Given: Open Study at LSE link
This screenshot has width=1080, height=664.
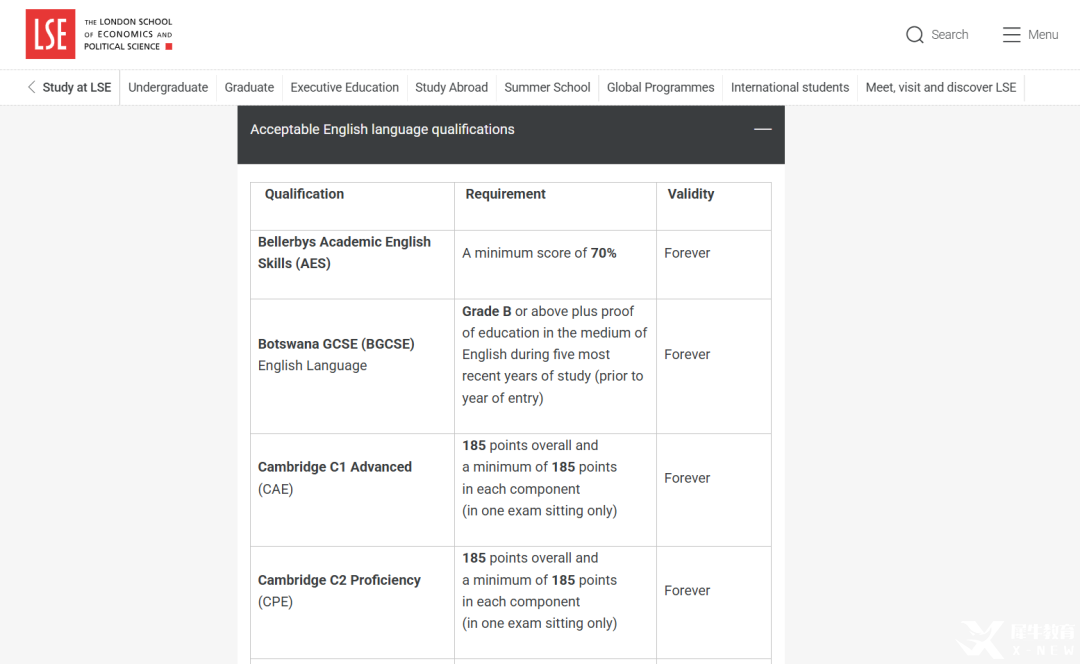Looking at the screenshot, I should point(76,87).
